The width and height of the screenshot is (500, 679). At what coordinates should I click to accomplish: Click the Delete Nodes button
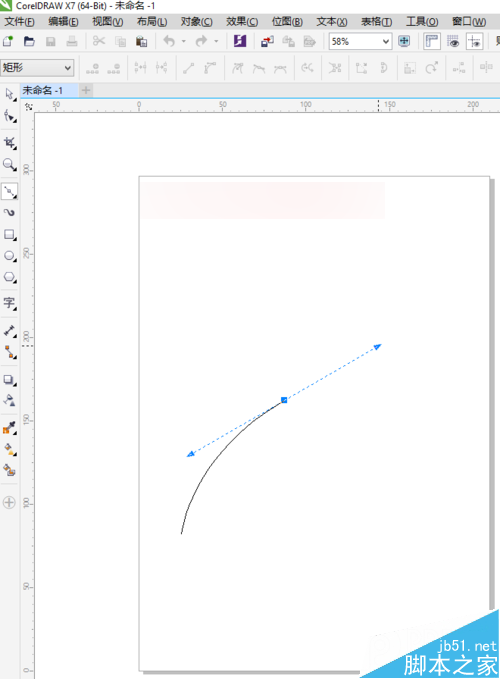pyautogui.click(x=114, y=68)
